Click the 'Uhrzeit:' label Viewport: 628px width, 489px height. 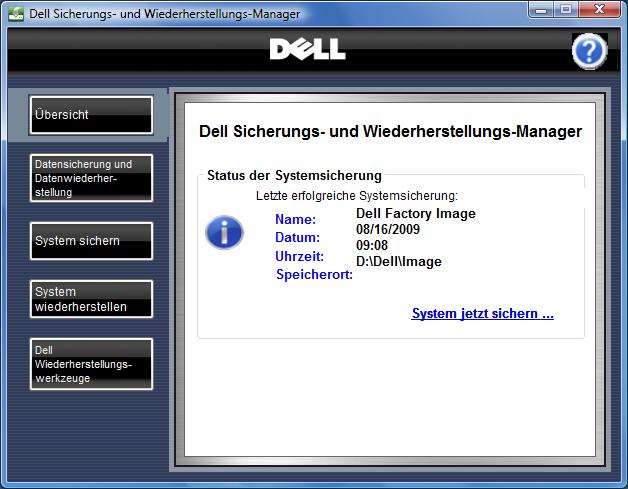click(x=299, y=256)
